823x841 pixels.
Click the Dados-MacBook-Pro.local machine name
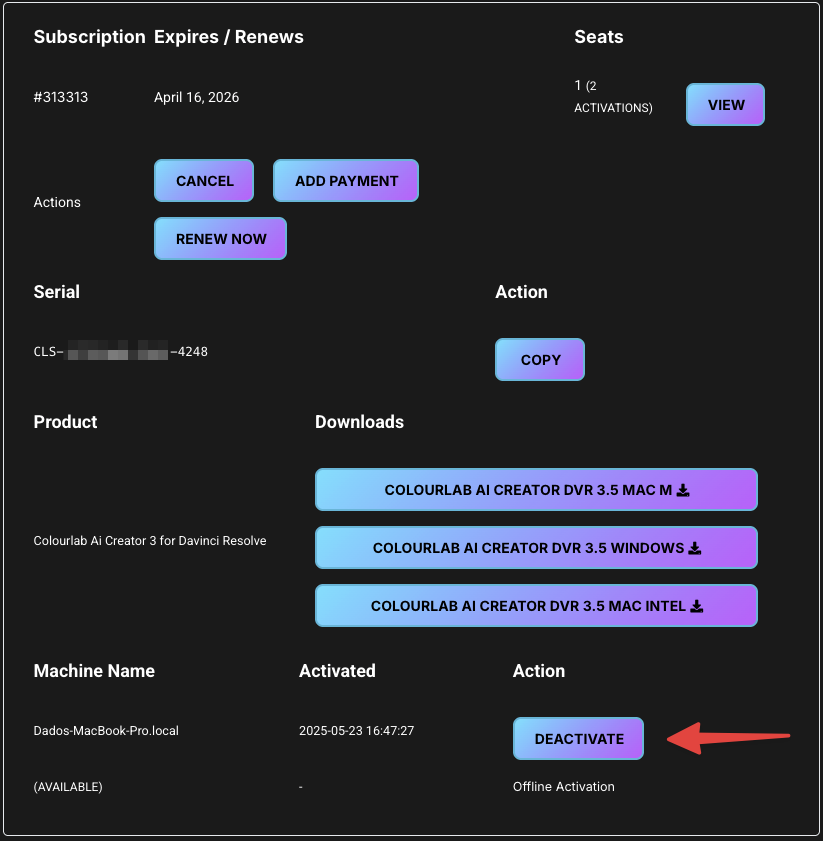pos(106,731)
